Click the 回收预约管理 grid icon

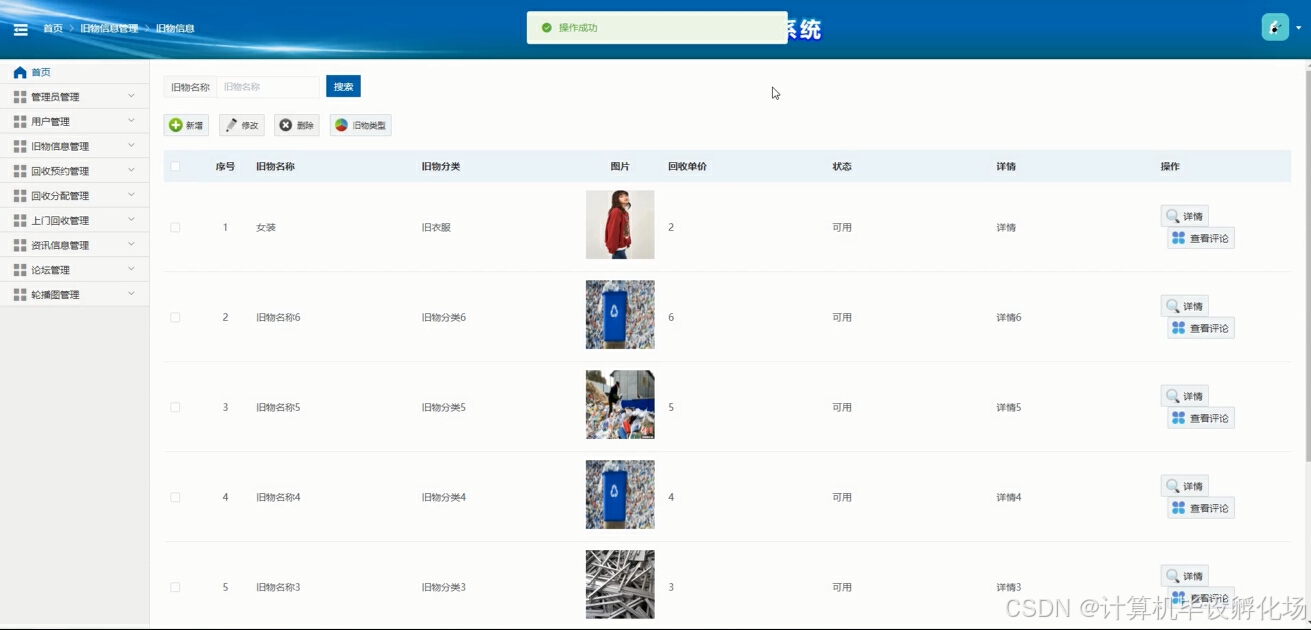coord(20,171)
